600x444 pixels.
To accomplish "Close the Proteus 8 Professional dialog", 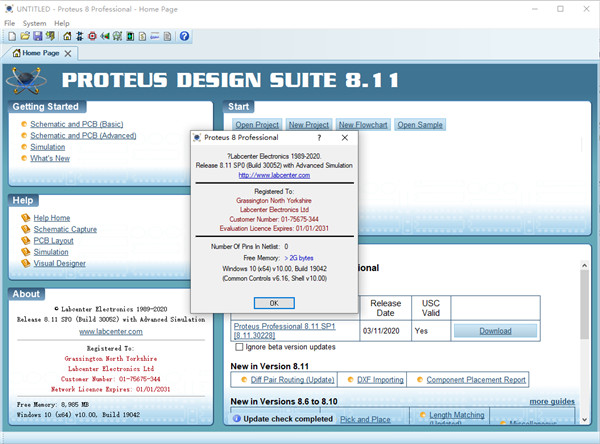I will [x=345, y=138].
